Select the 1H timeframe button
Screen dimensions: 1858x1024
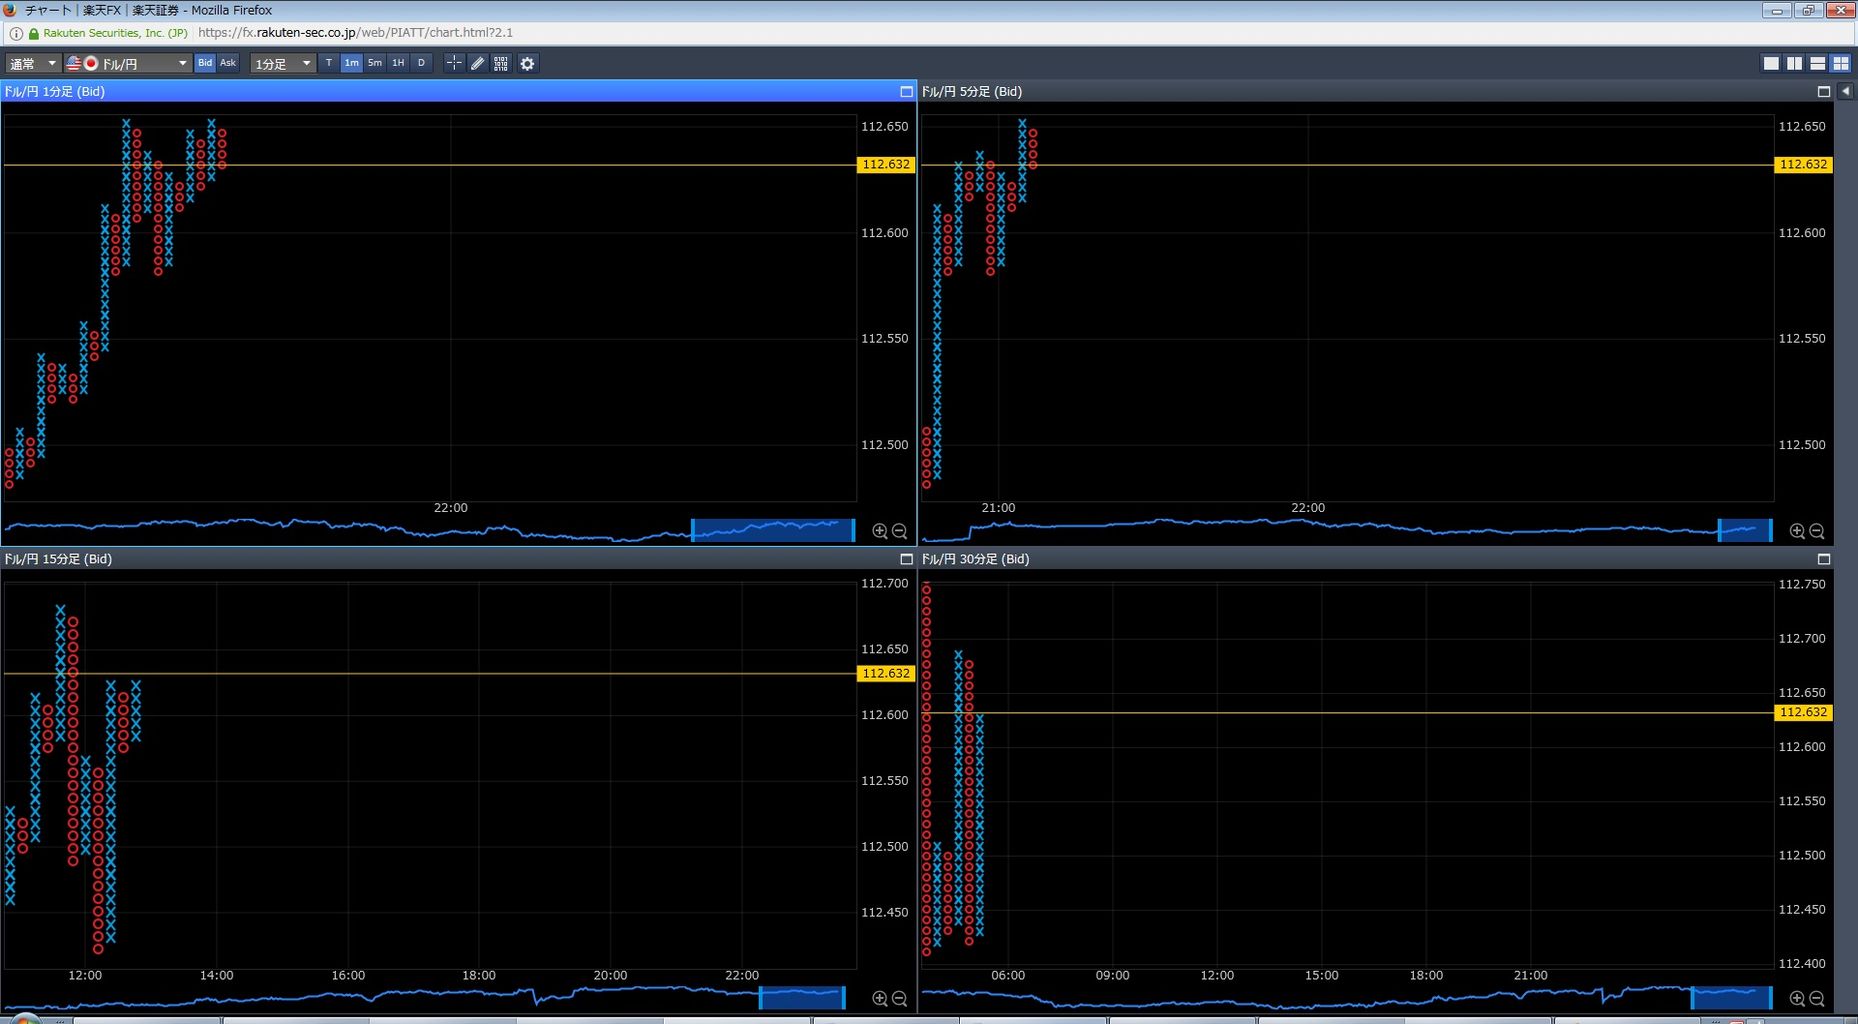point(398,63)
